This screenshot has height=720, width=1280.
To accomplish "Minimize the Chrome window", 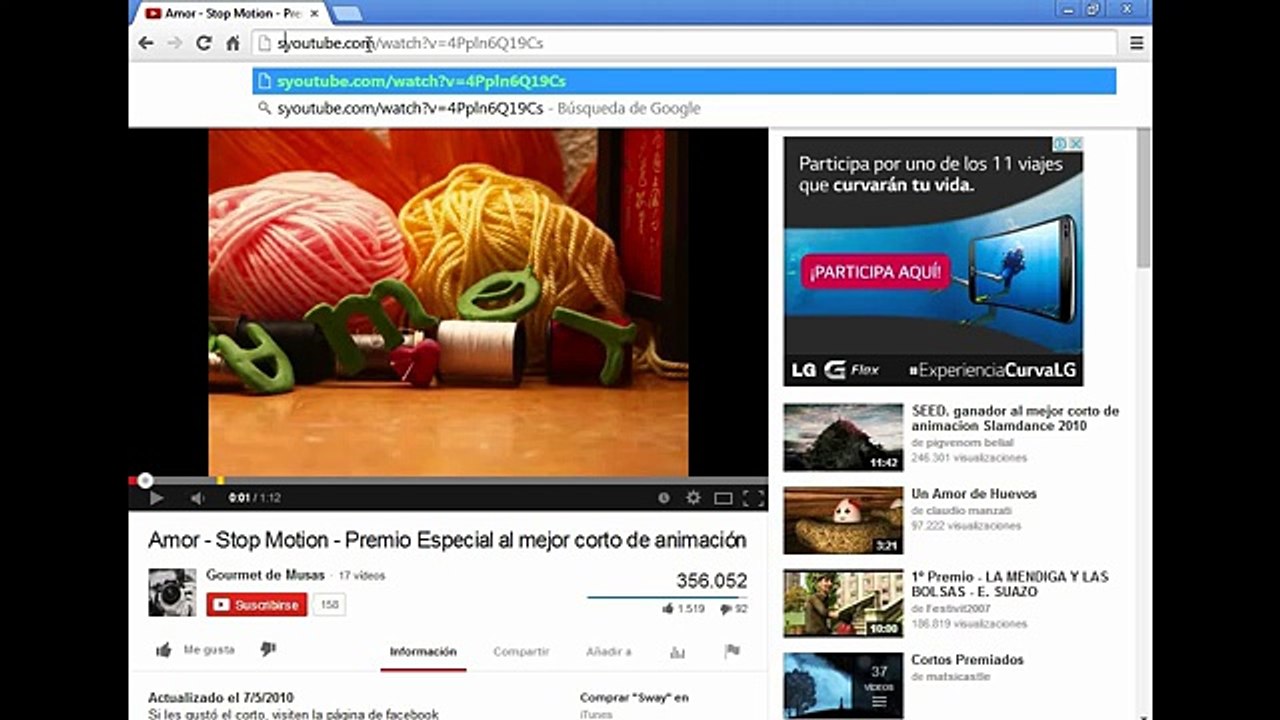I will pos(1066,9).
